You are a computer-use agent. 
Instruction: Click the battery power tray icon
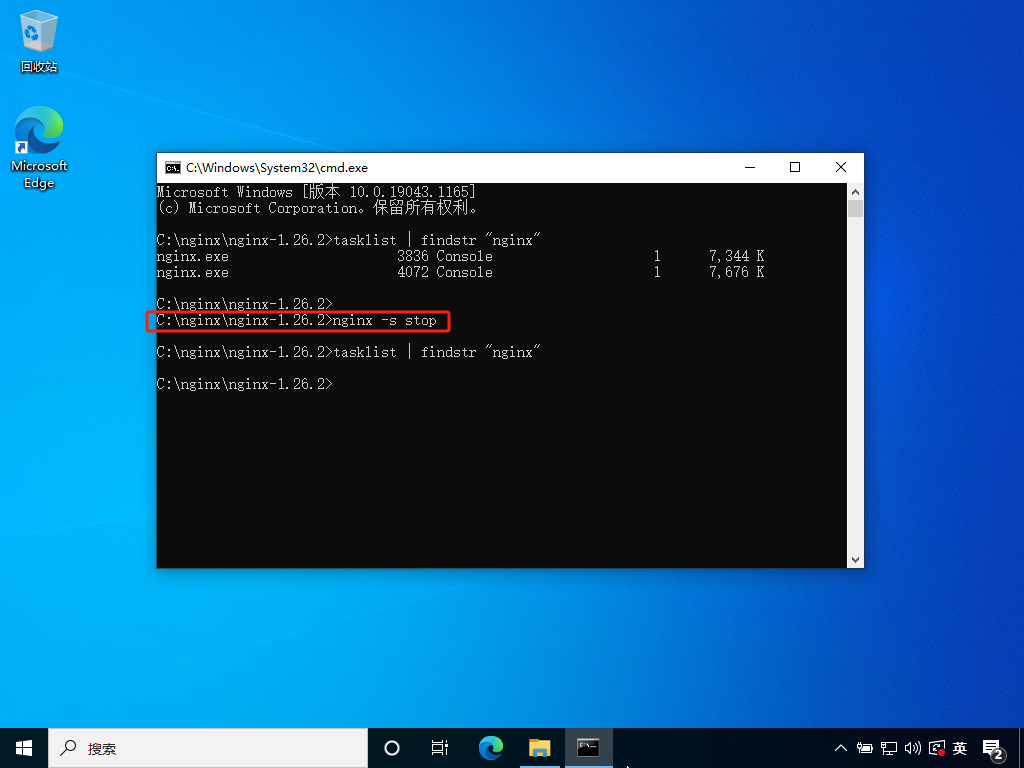865,748
